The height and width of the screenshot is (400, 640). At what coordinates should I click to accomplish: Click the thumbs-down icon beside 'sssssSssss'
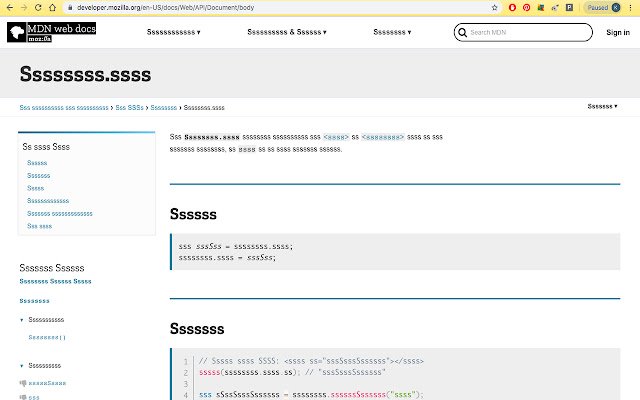pyautogui.click(x=23, y=383)
